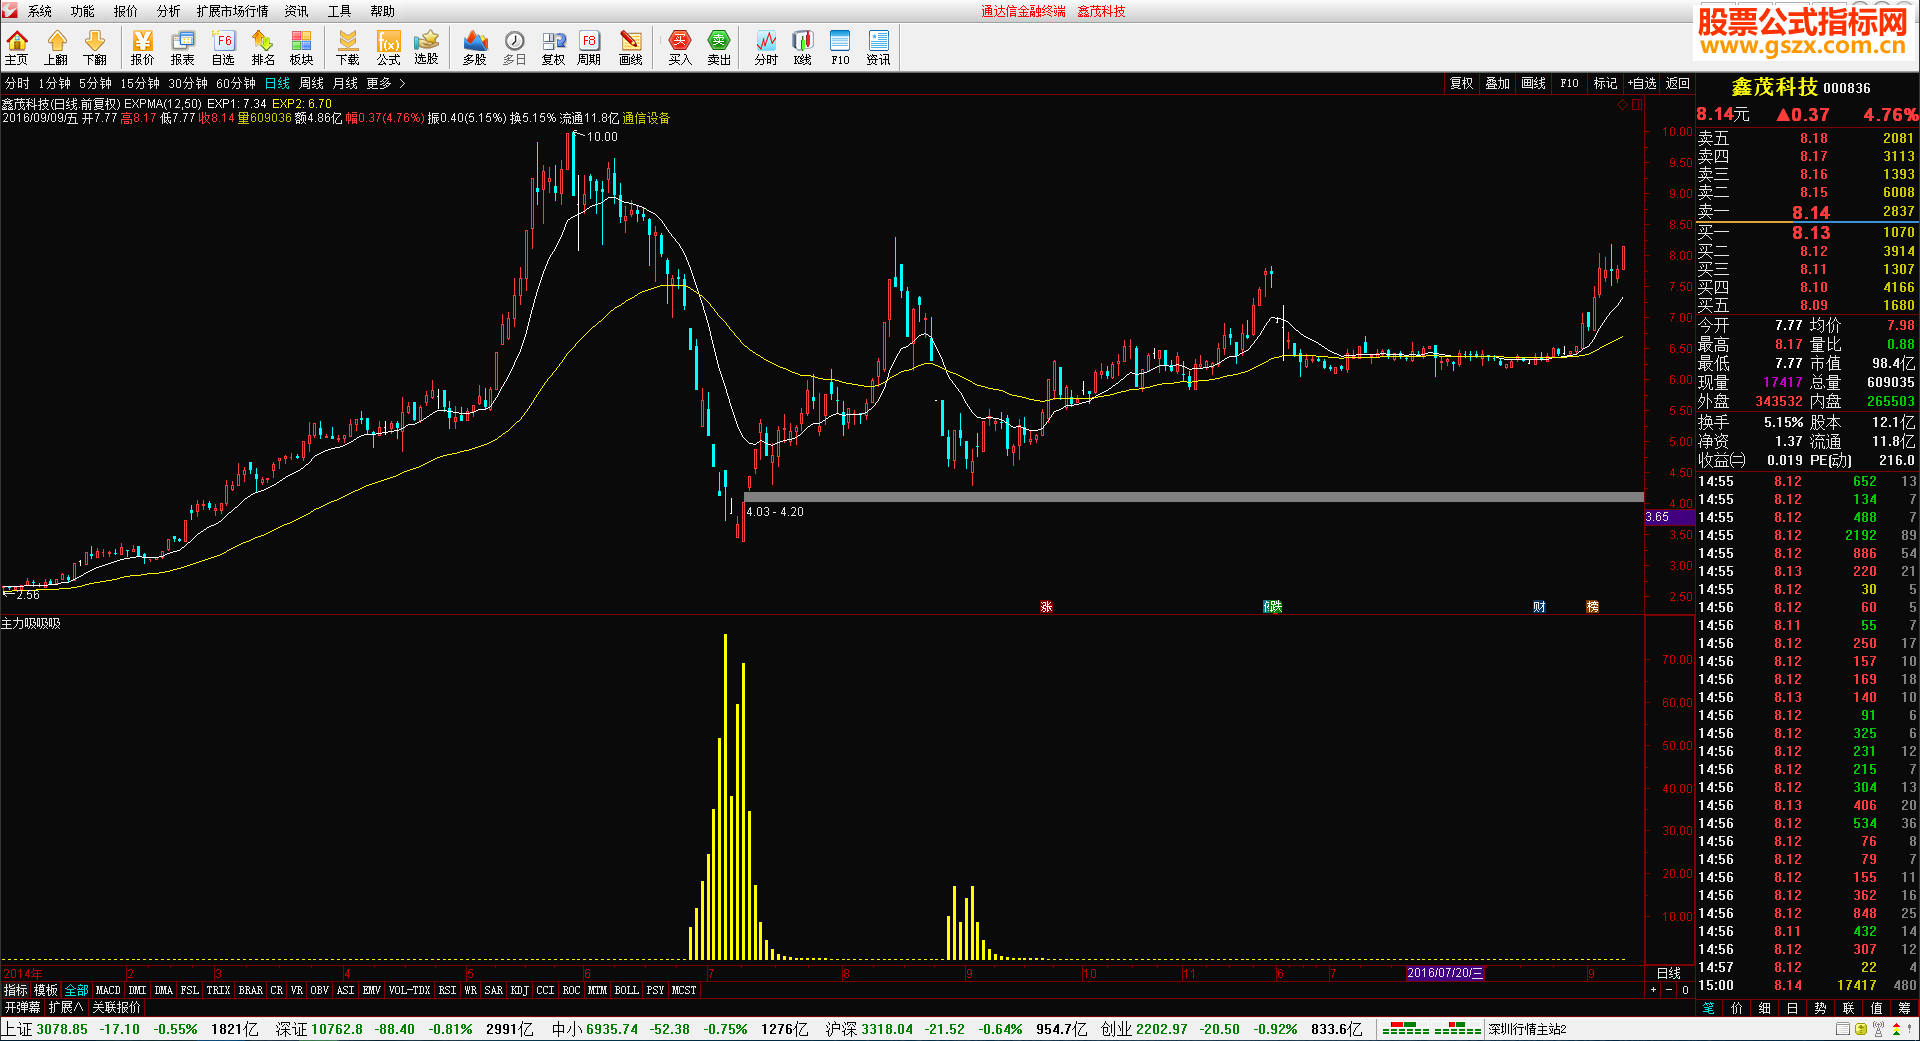Click the 关联报价 related quotes tab

click(117, 1007)
